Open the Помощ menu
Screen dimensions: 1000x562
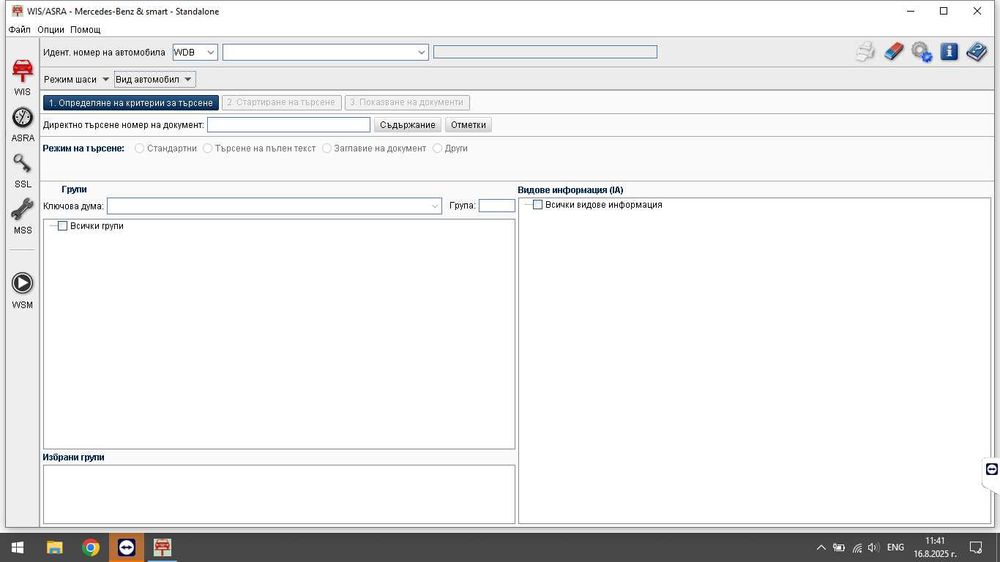[x=85, y=29]
